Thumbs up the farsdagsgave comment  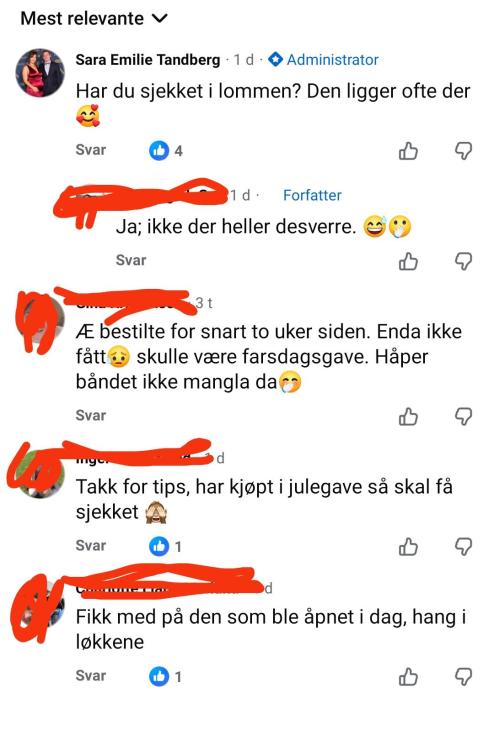(x=408, y=416)
